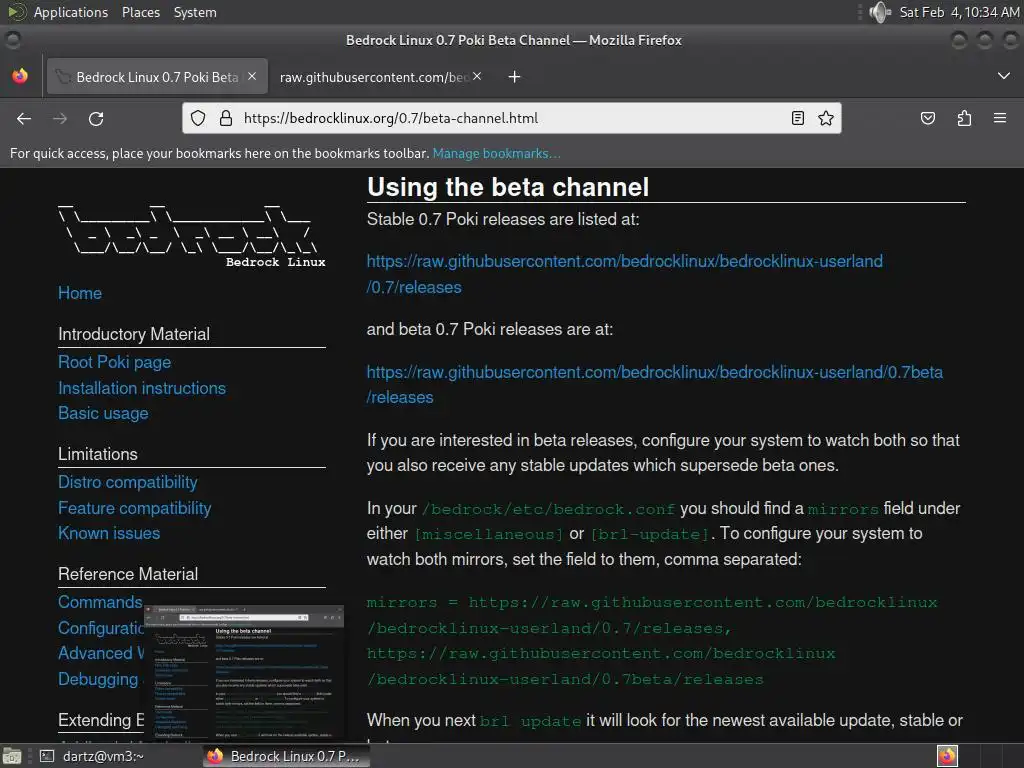Open the Home sidebar link

[80, 293]
